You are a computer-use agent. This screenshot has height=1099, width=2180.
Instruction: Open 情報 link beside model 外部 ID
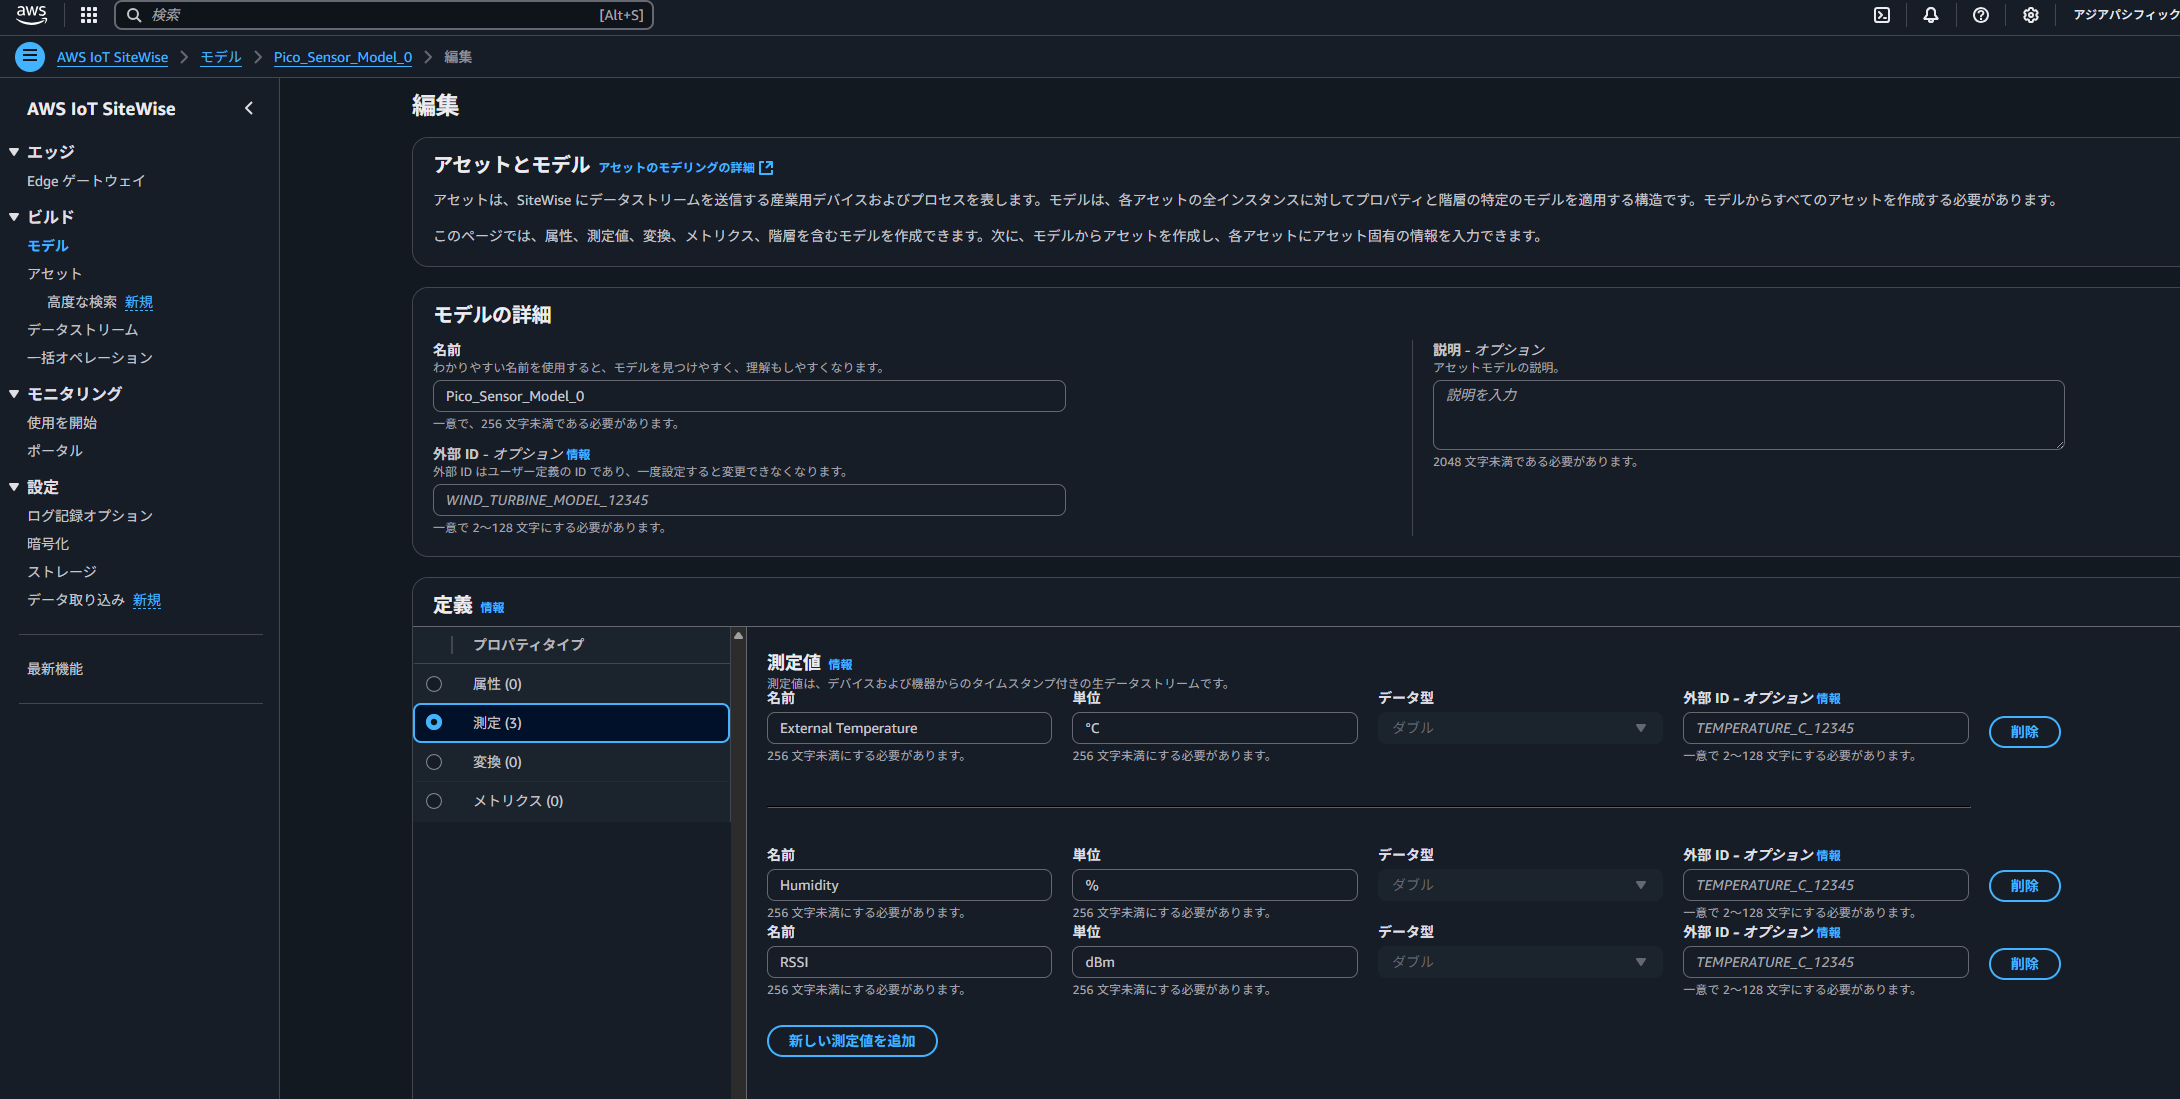pyautogui.click(x=578, y=455)
